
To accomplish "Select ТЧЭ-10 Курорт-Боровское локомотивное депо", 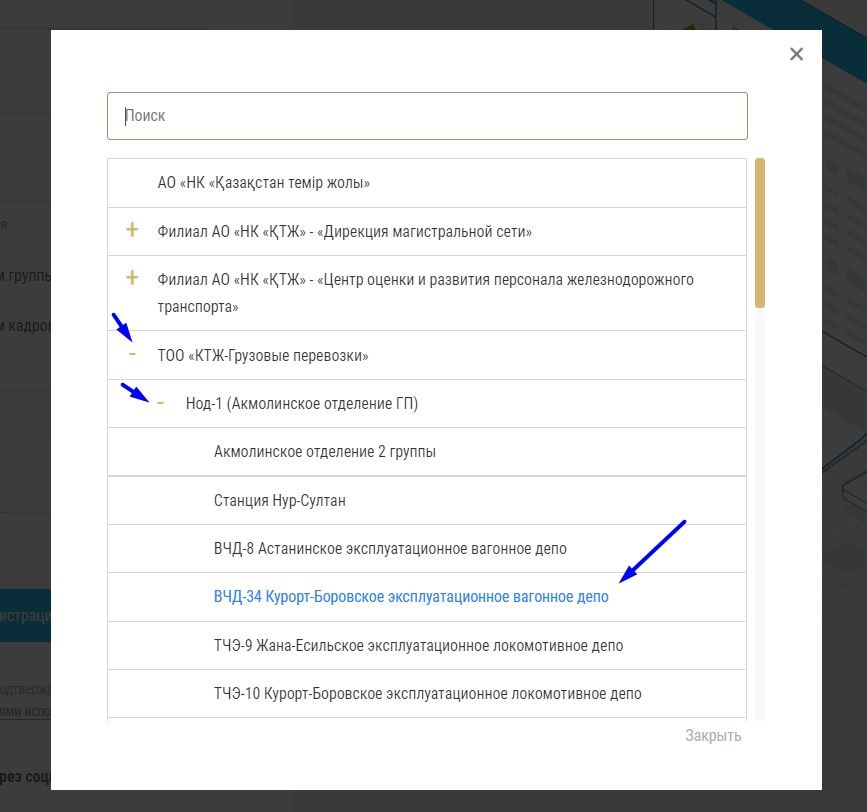I will [x=427, y=694].
